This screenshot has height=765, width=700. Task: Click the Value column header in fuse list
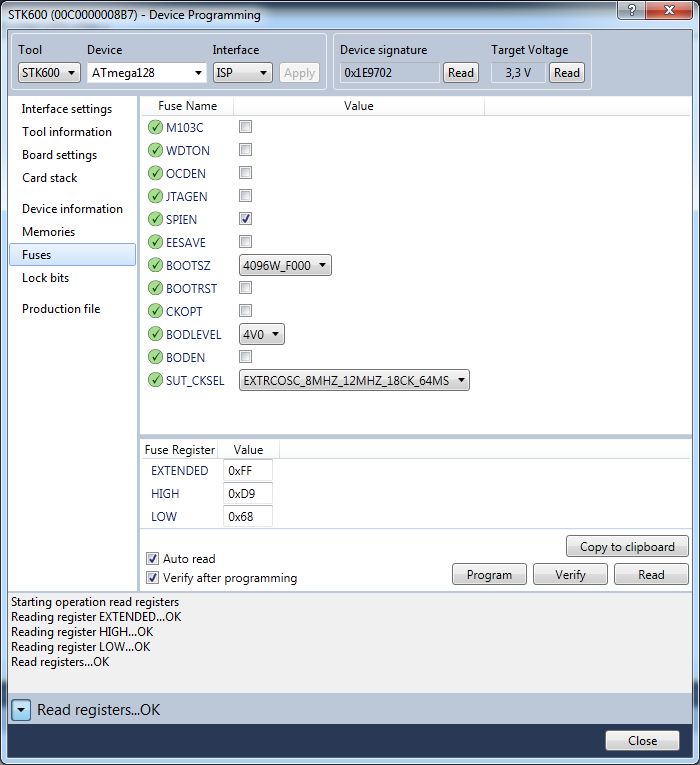coord(359,106)
